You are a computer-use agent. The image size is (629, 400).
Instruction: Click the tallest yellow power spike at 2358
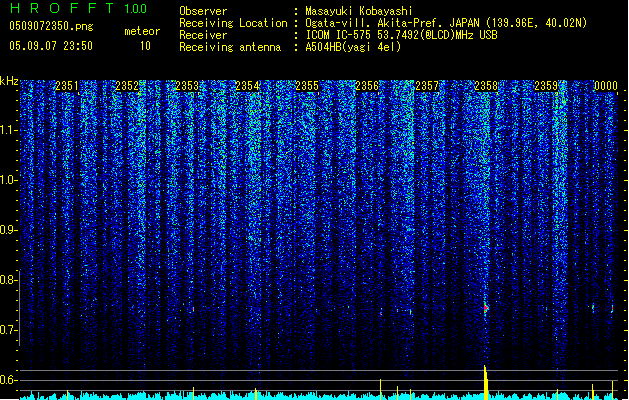tap(486, 382)
